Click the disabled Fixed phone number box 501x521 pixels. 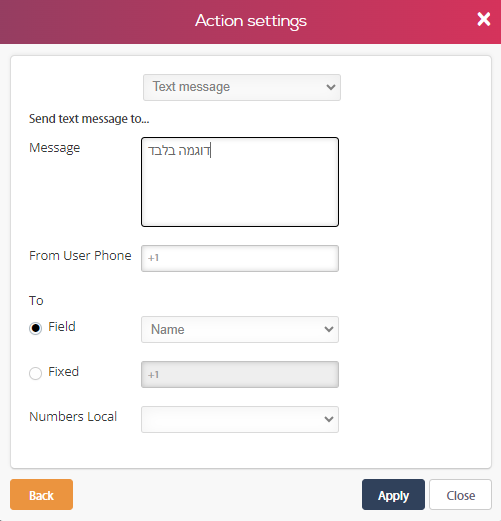pos(240,374)
